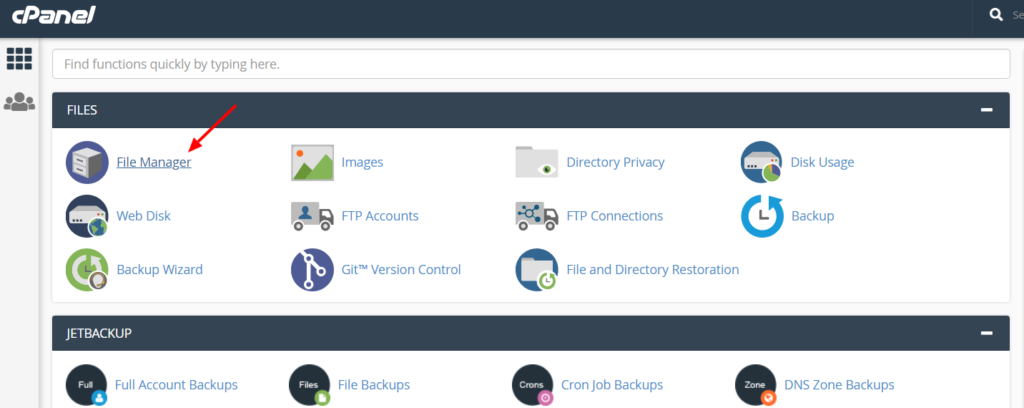Click the Backup Wizard icon
Viewport: 1024px width, 408px height.
(x=87, y=270)
